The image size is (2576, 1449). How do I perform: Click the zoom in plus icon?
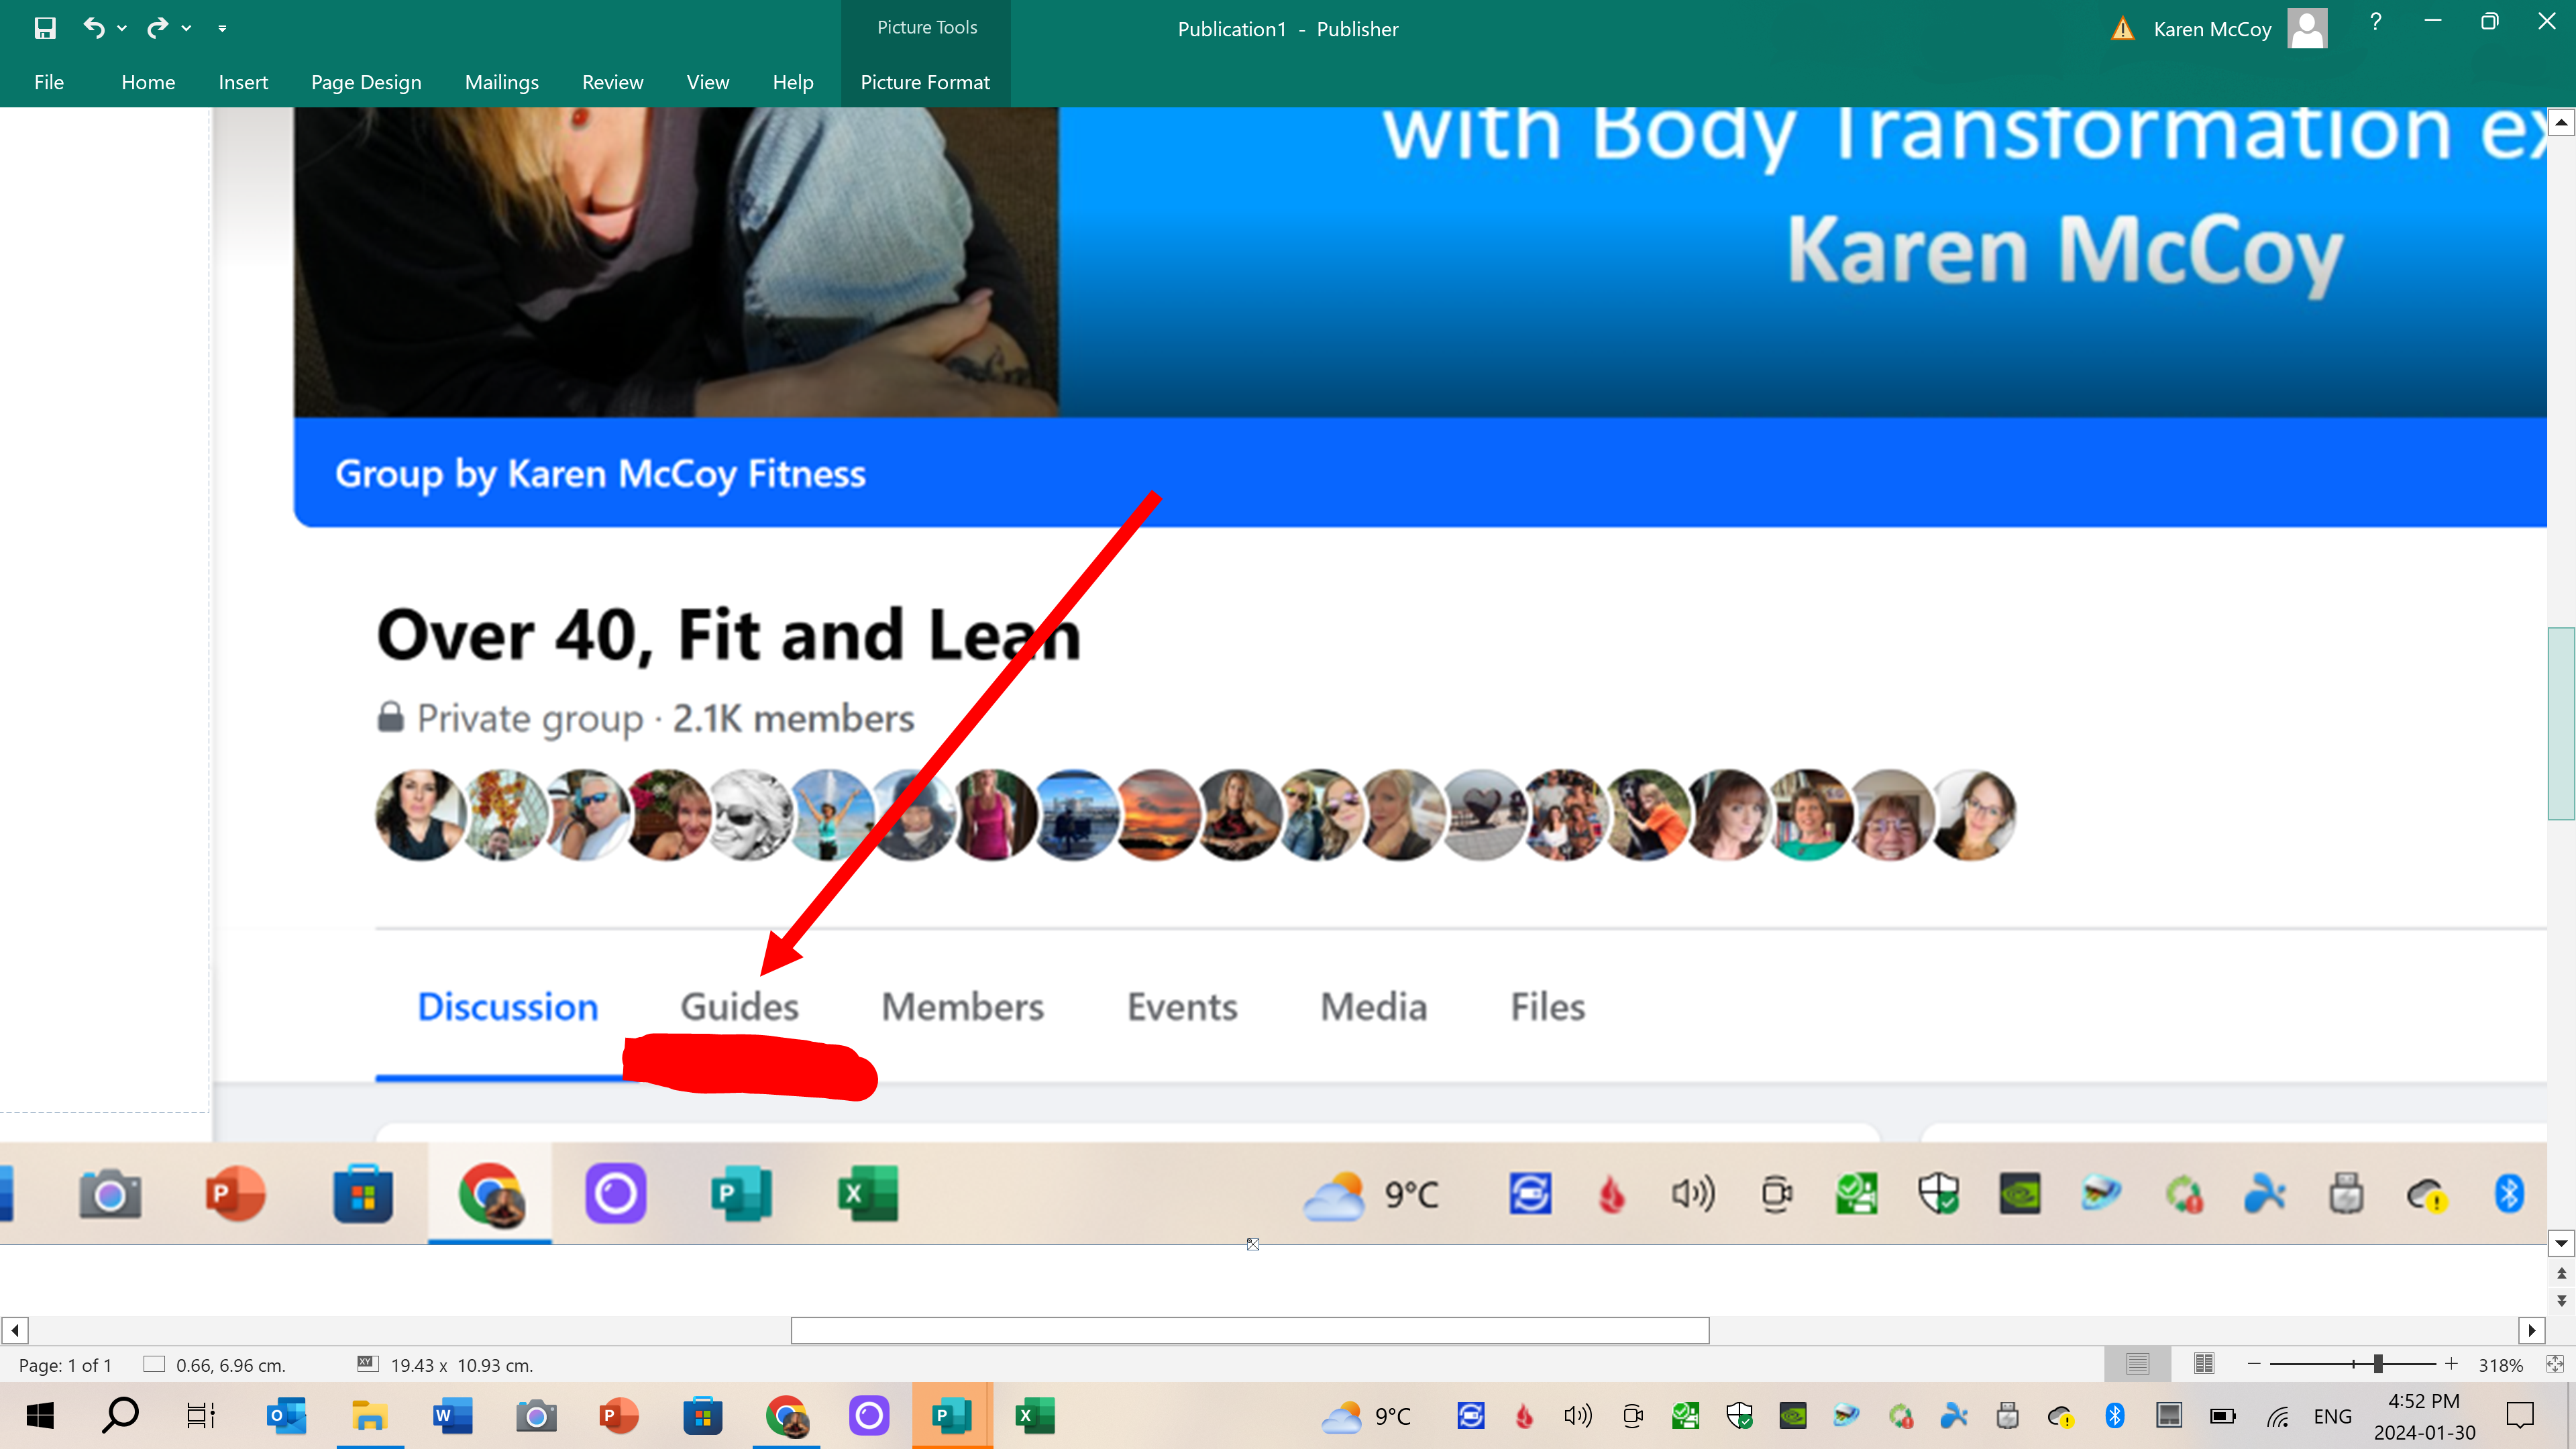tap(2451, 1364)
